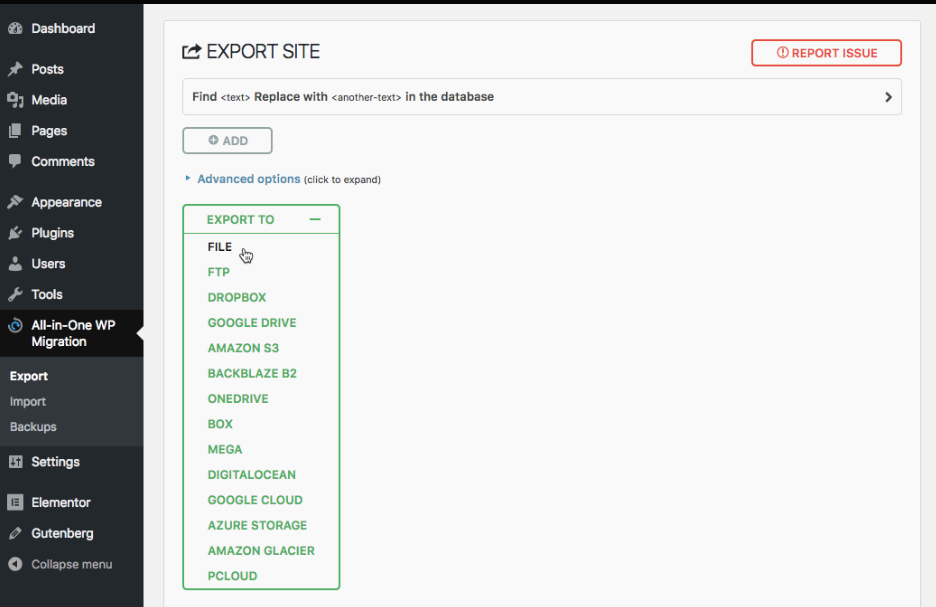
Task: Select GOOGLE CLOUD export option
Action: click(x=255, y=500)
